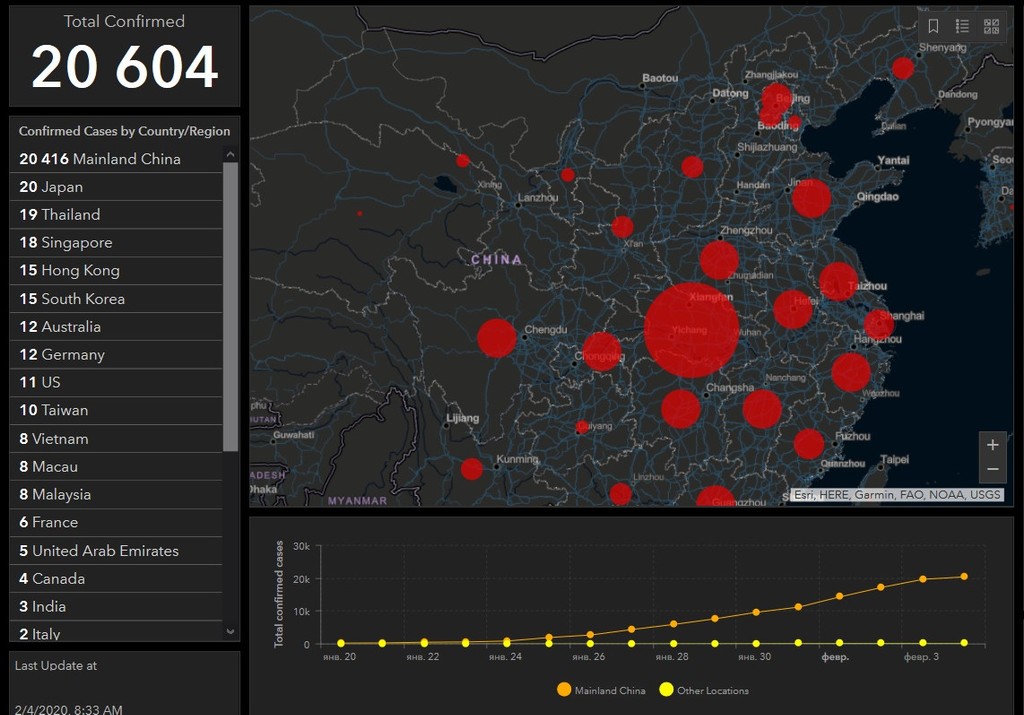Select '20 Japan' list row
This screenshot has width=1024, height=715.
116,187
